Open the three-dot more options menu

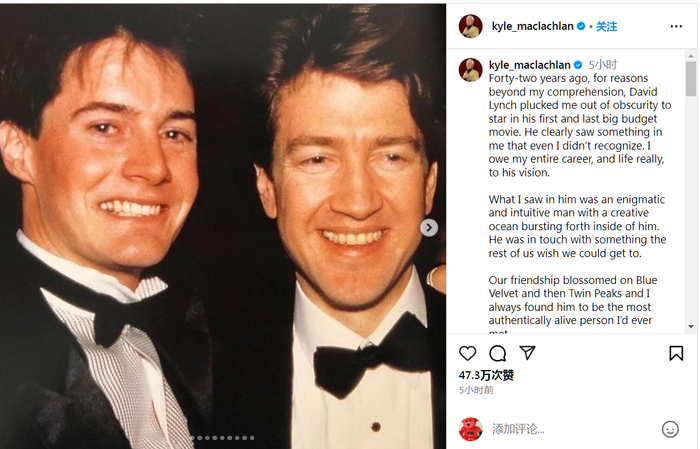[676, 26]
